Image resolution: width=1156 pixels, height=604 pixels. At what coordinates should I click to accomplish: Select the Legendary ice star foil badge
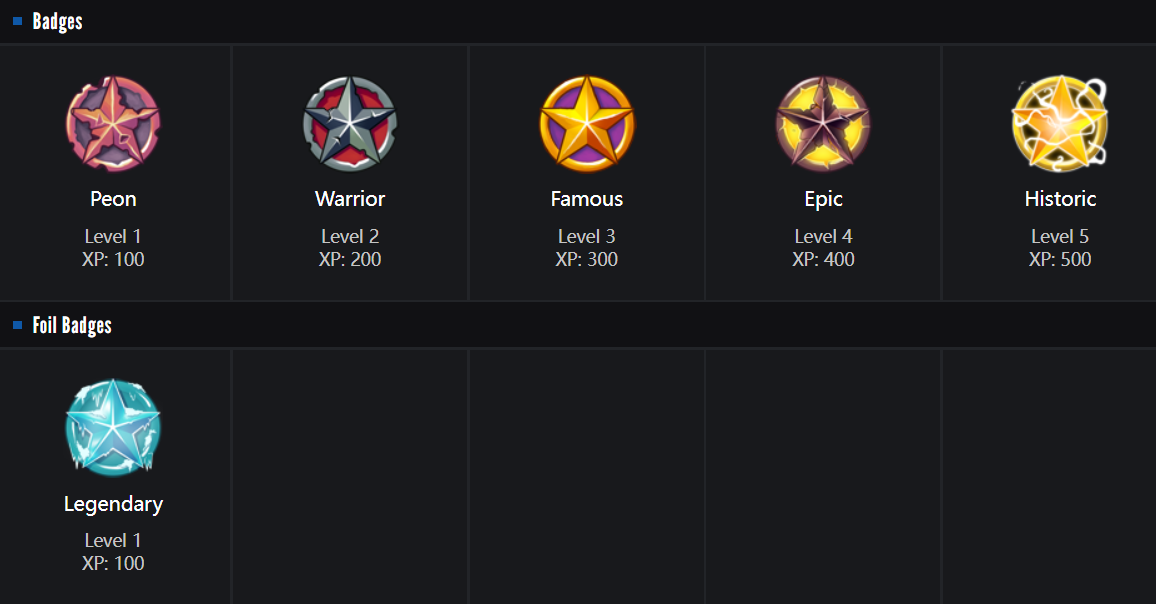(113, 428)
